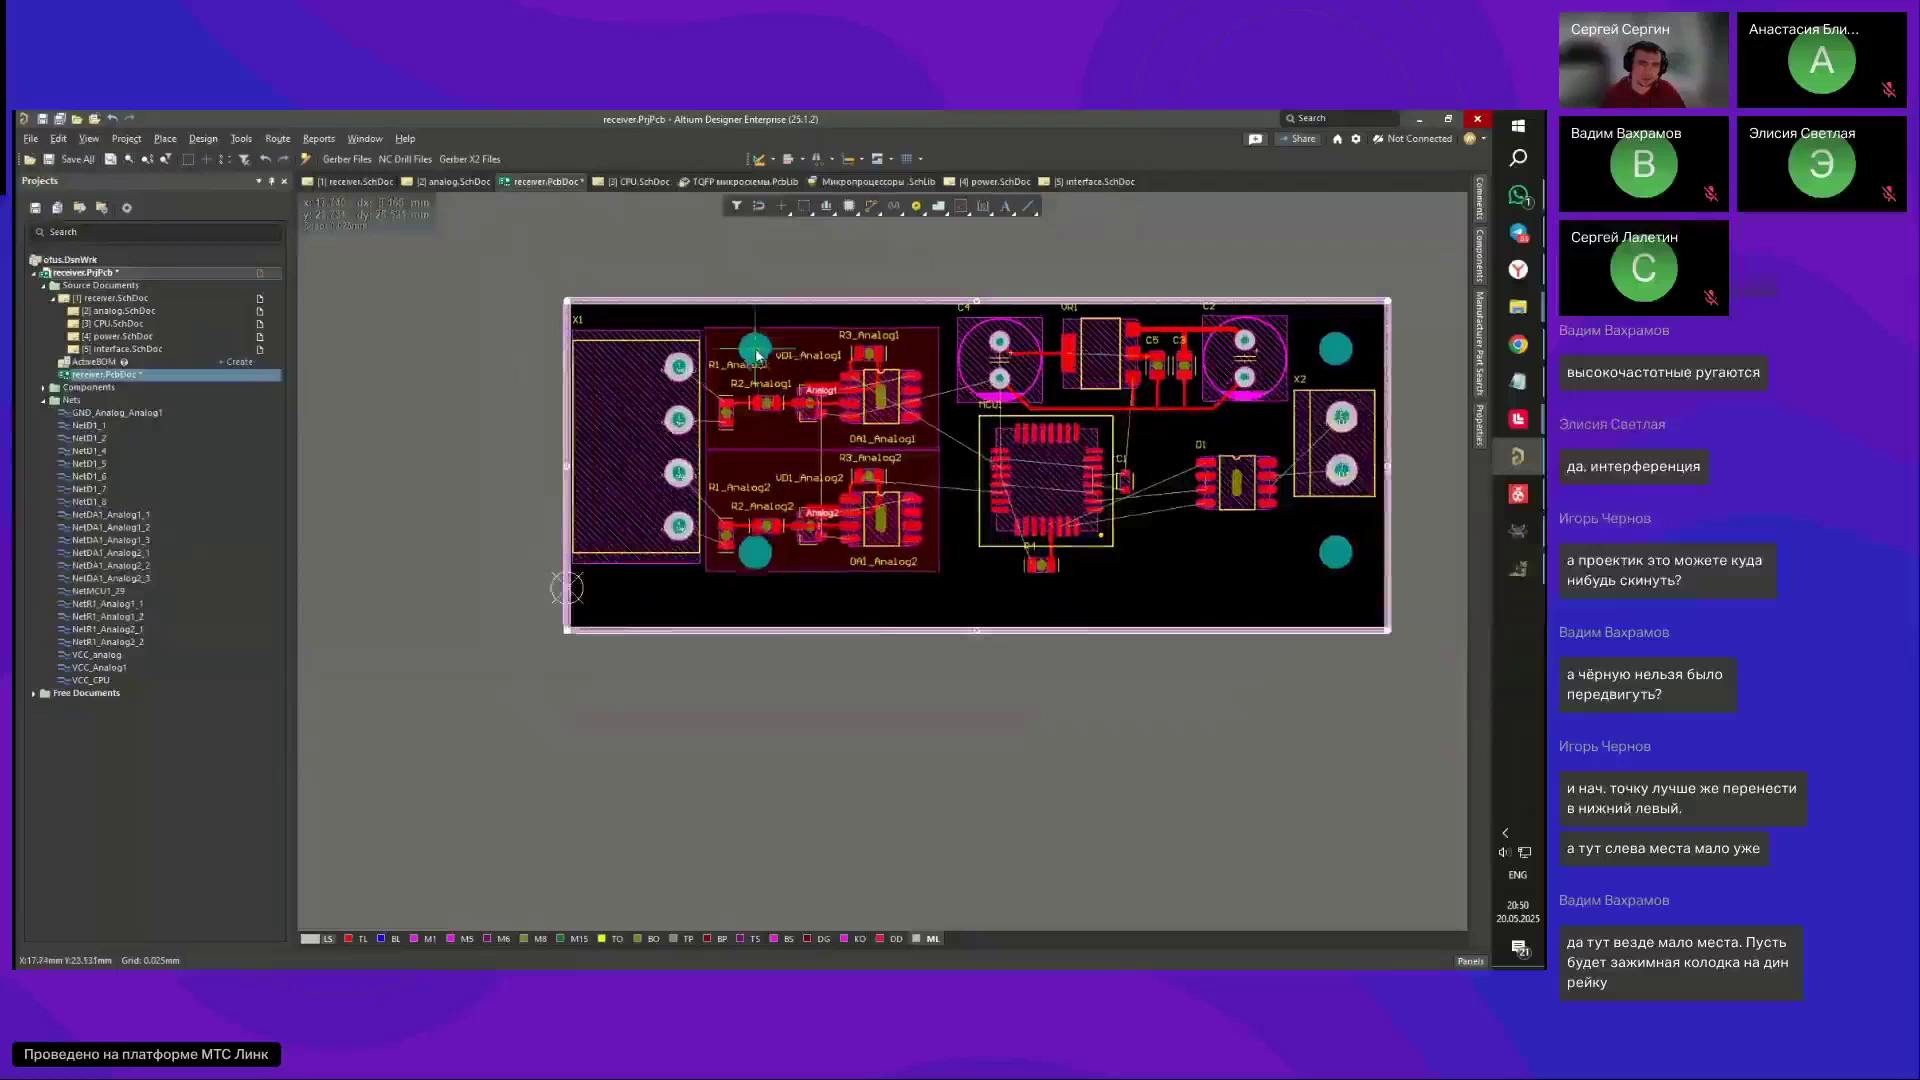Toggle the TL top layer swatch
Screen dimensions: 1920x1080
tap(348, 939)
